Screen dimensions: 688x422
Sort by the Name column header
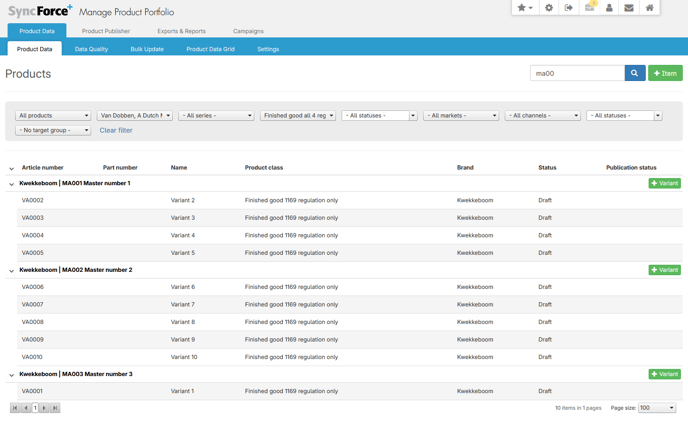[x=179, y=168]
